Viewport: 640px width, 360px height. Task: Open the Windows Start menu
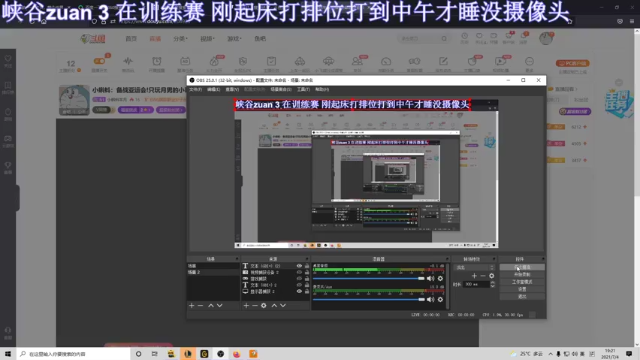click(8, 354)
